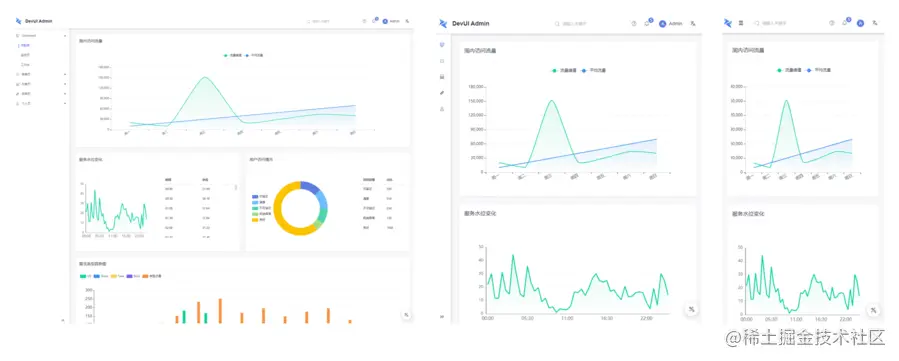The width and height of the screenshot is (899, 361).
Task: Click the DevUI logo in the middle screenshot
Action: [443, 23]
